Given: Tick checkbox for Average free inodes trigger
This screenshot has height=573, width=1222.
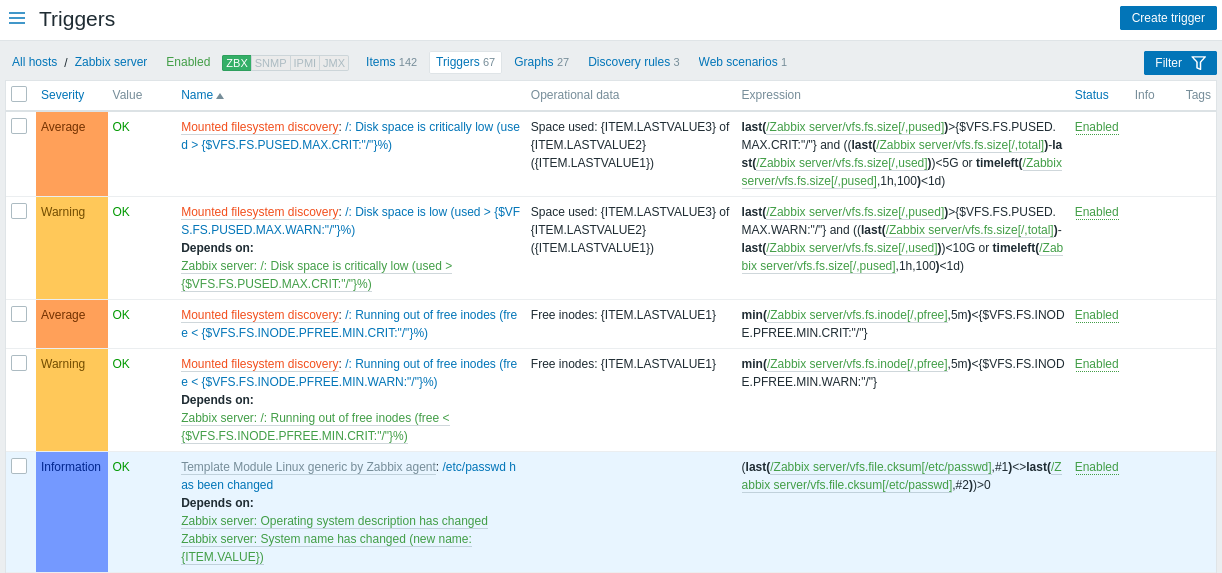Looking at the screenshot, I should [19, 314].
